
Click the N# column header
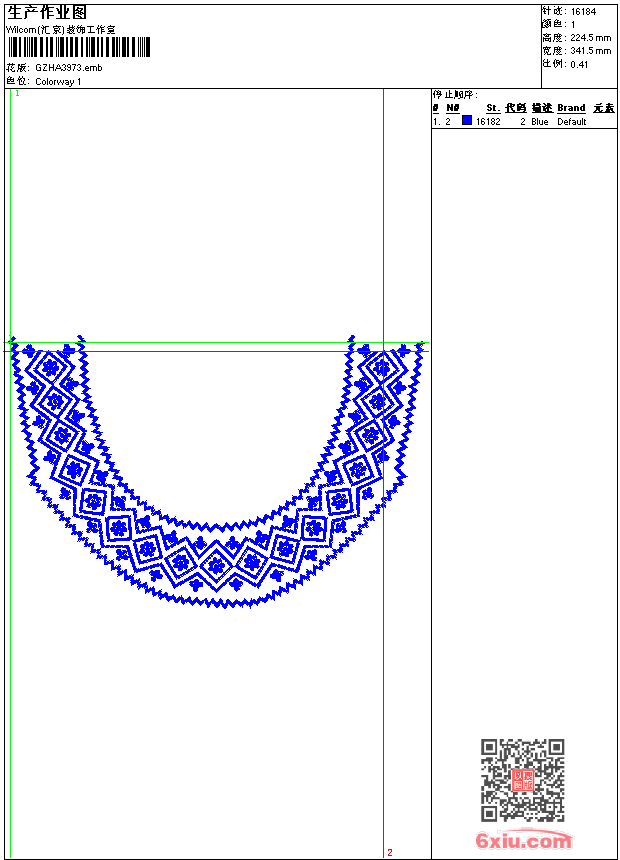(453, 108)
